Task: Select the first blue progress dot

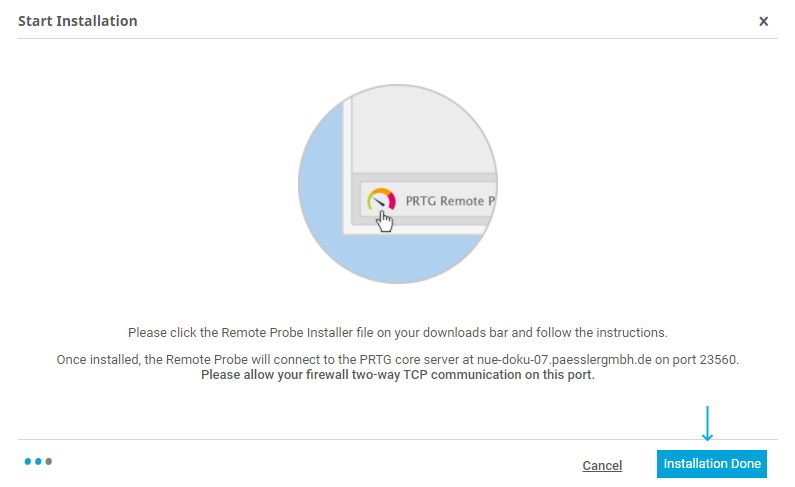Action: tap(27, 462)
